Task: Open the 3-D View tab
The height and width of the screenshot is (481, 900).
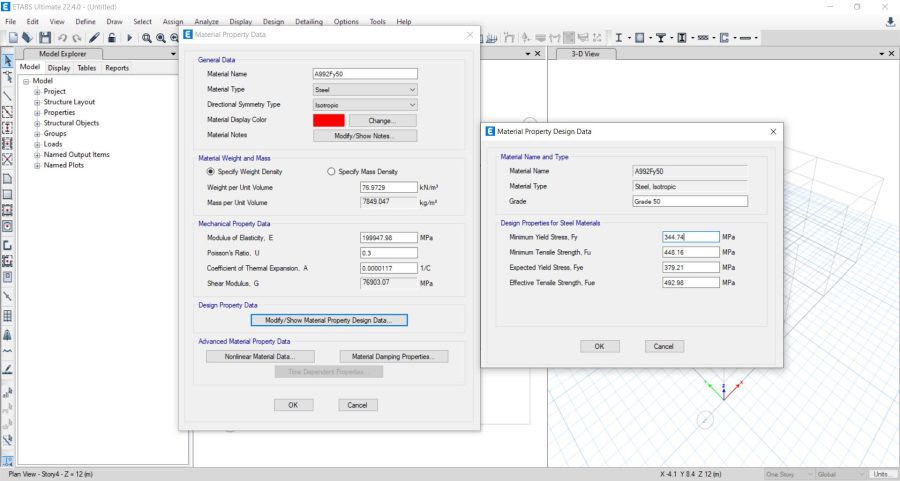Action: [585, 54]
